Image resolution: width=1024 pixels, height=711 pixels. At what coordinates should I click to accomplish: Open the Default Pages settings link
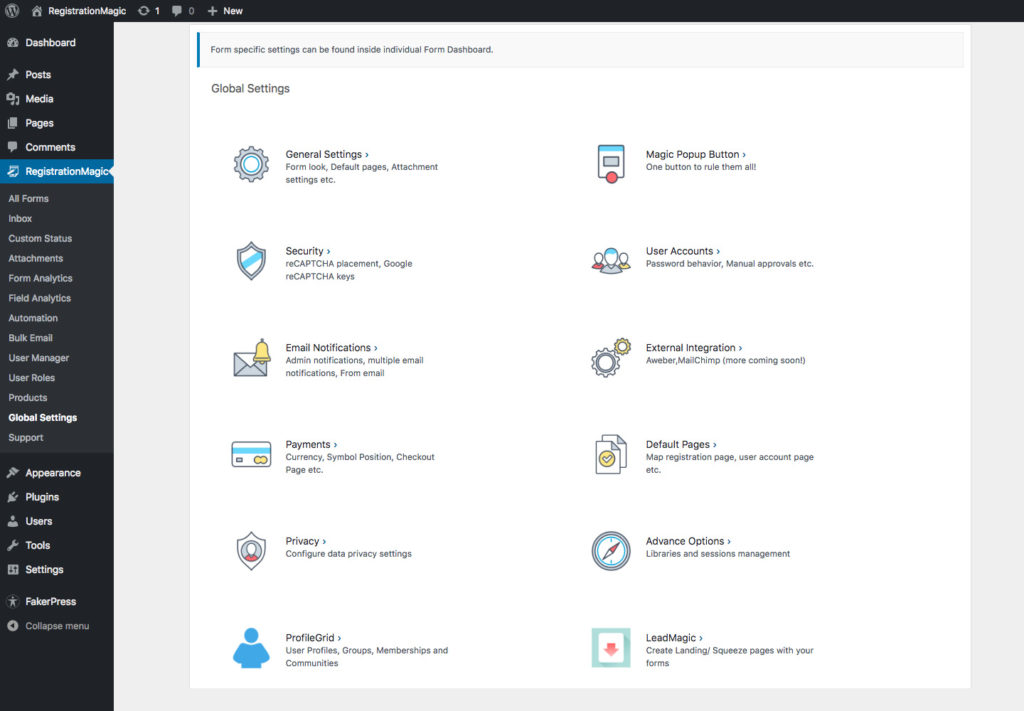pos(680,445)
